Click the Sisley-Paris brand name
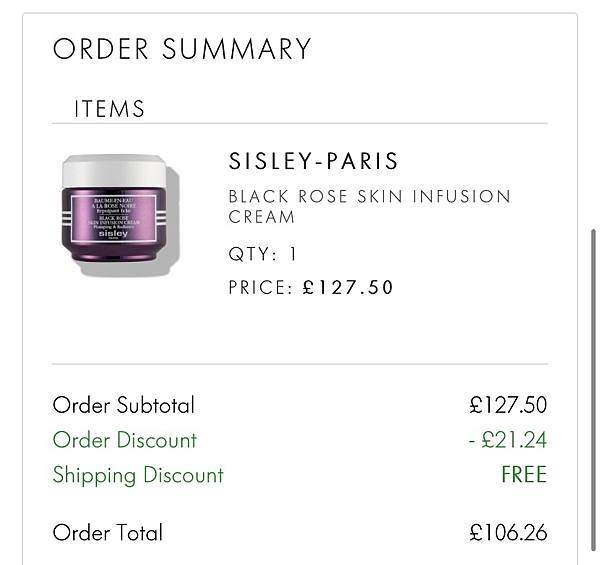The width and height of the screenshot is (600, 565). point(313,161)
